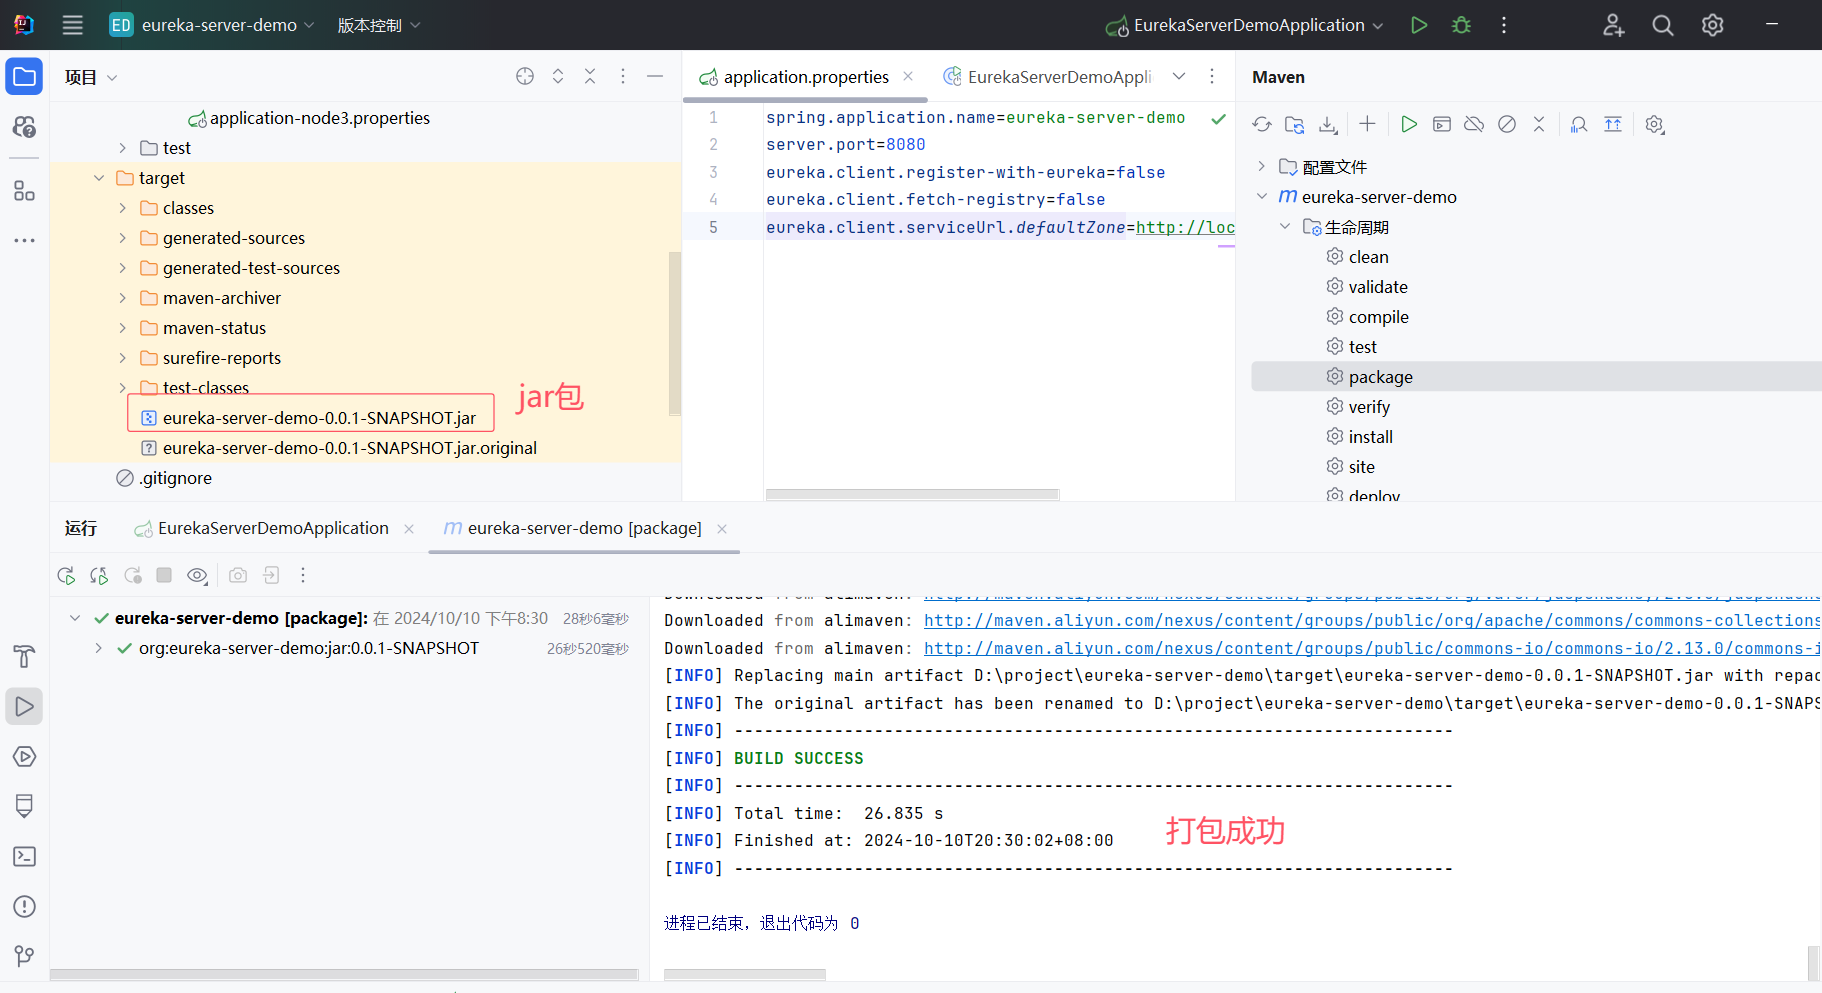The image size is (1822, 993).
Task: Toggle the eye view icon in Run toolbar
Action: coord(197,575)
